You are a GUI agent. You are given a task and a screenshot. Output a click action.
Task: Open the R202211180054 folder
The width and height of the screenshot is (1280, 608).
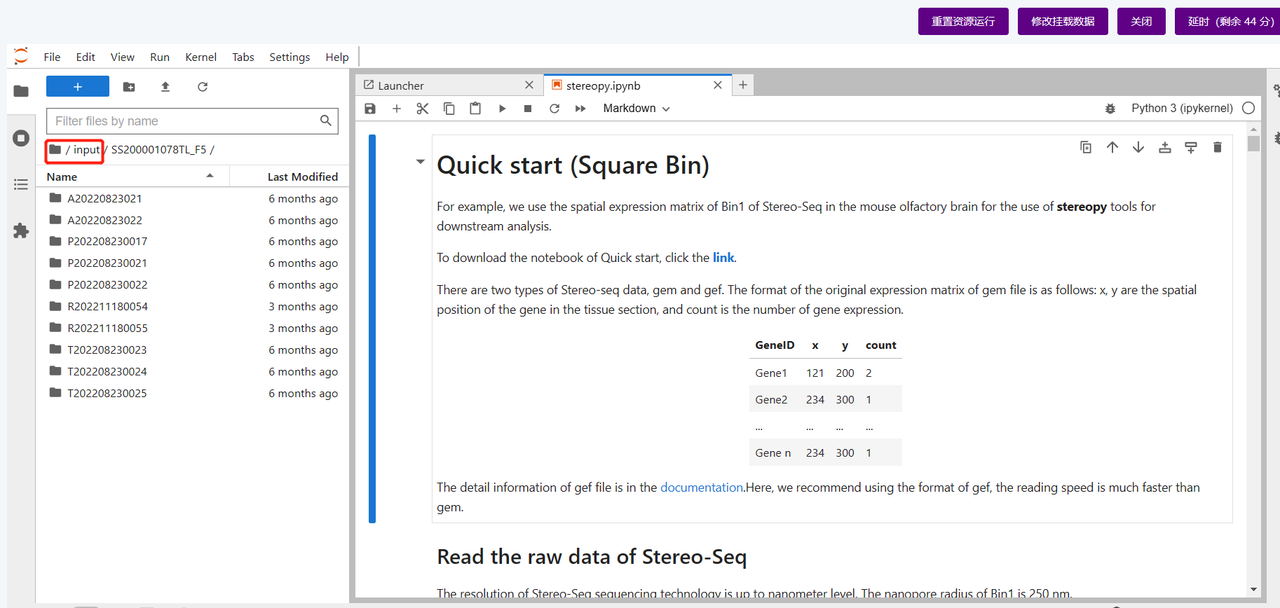pos(107,307)
